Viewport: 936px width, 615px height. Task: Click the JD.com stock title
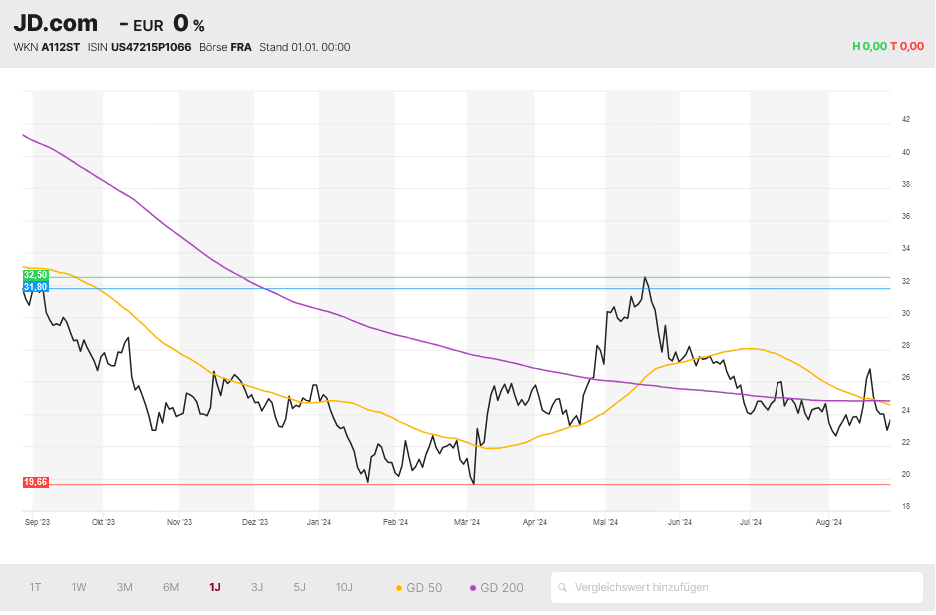pyautogui.click(x=56, y=23)
